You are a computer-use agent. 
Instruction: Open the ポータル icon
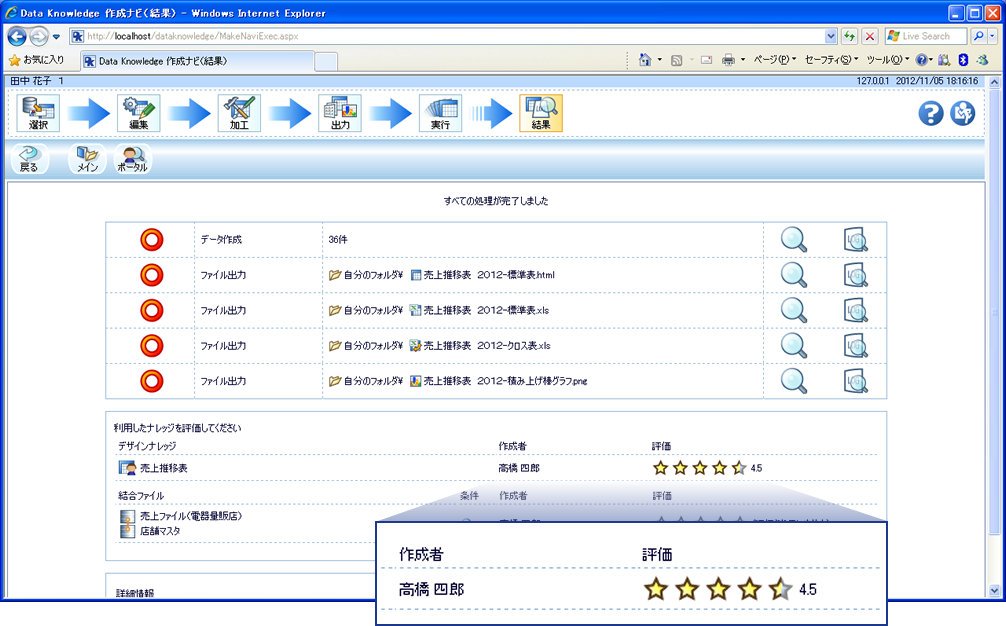coord(132,158)
